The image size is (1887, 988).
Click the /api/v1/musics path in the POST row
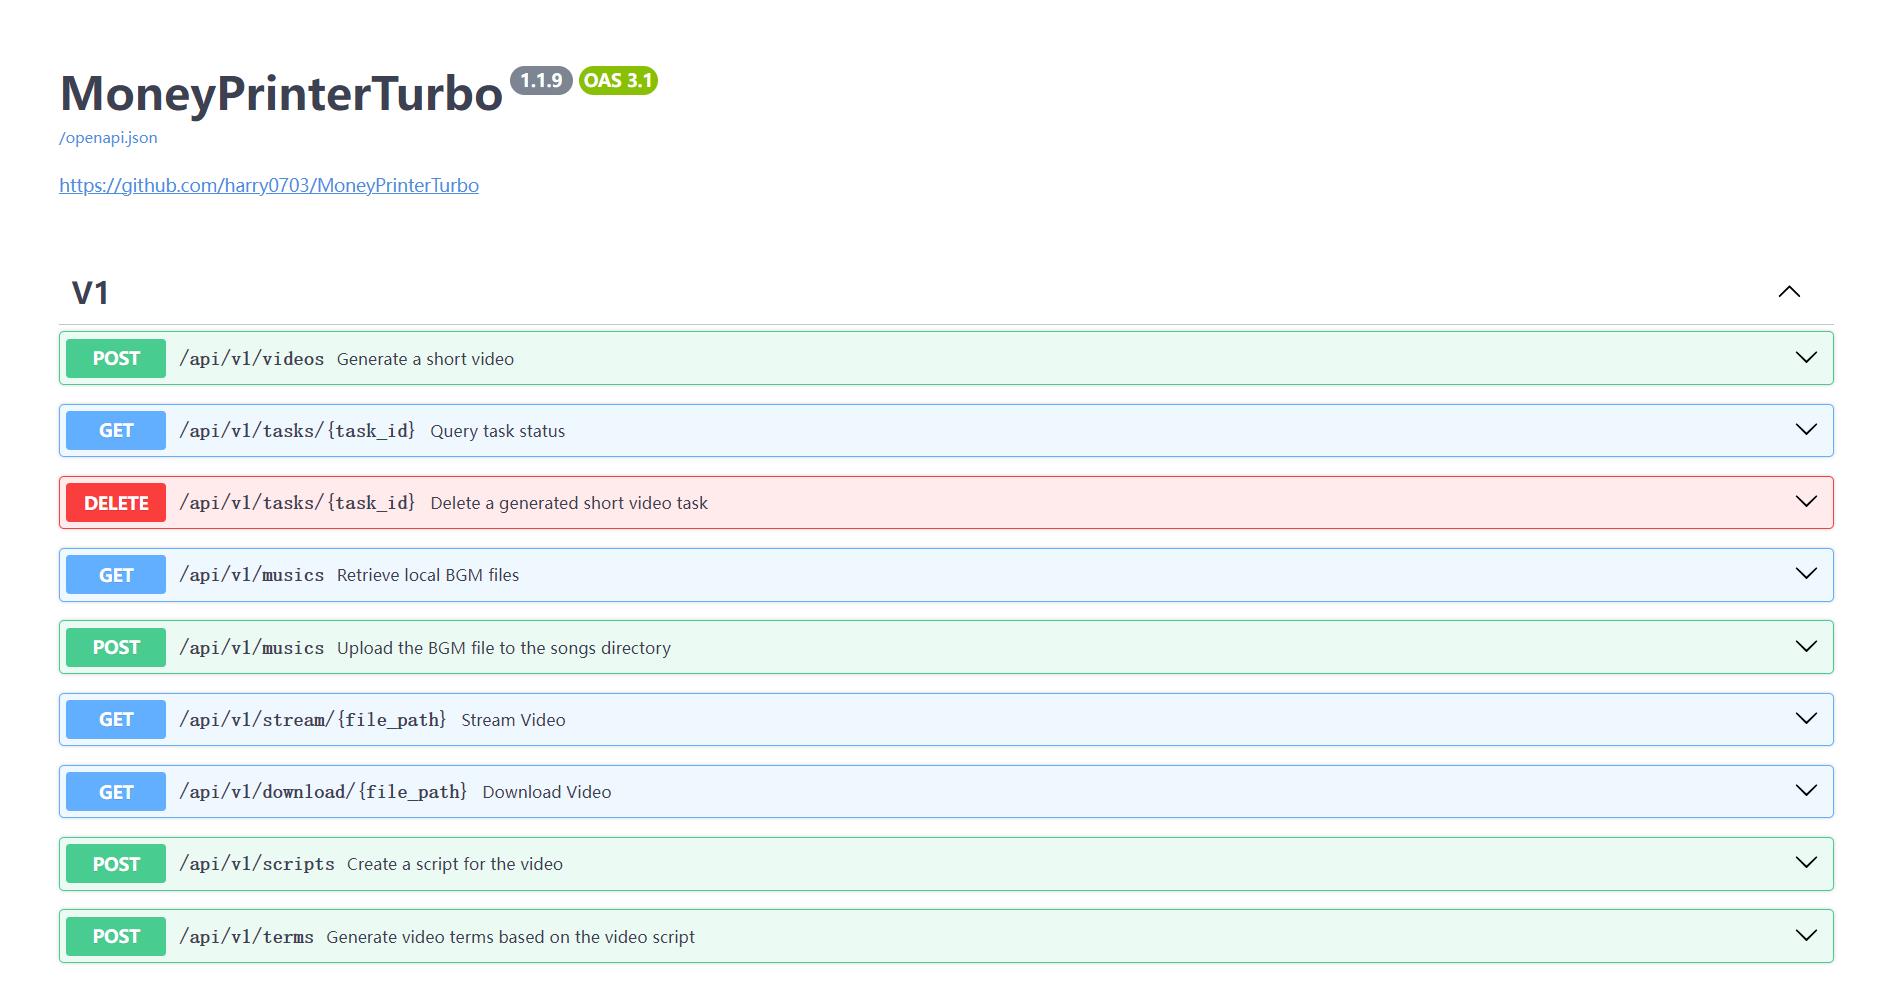click(x=251, y=648)
